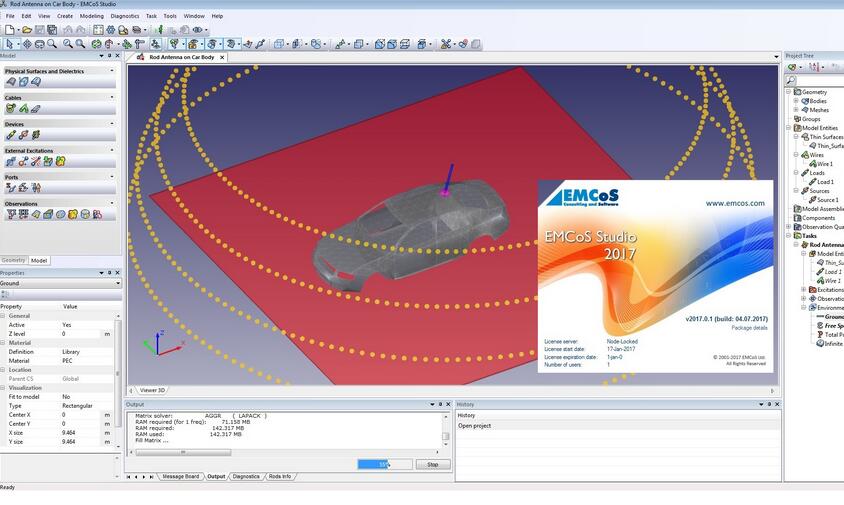844x505 pixels.
Task: Click the first External Excitations icon
Action: point(10,161)
